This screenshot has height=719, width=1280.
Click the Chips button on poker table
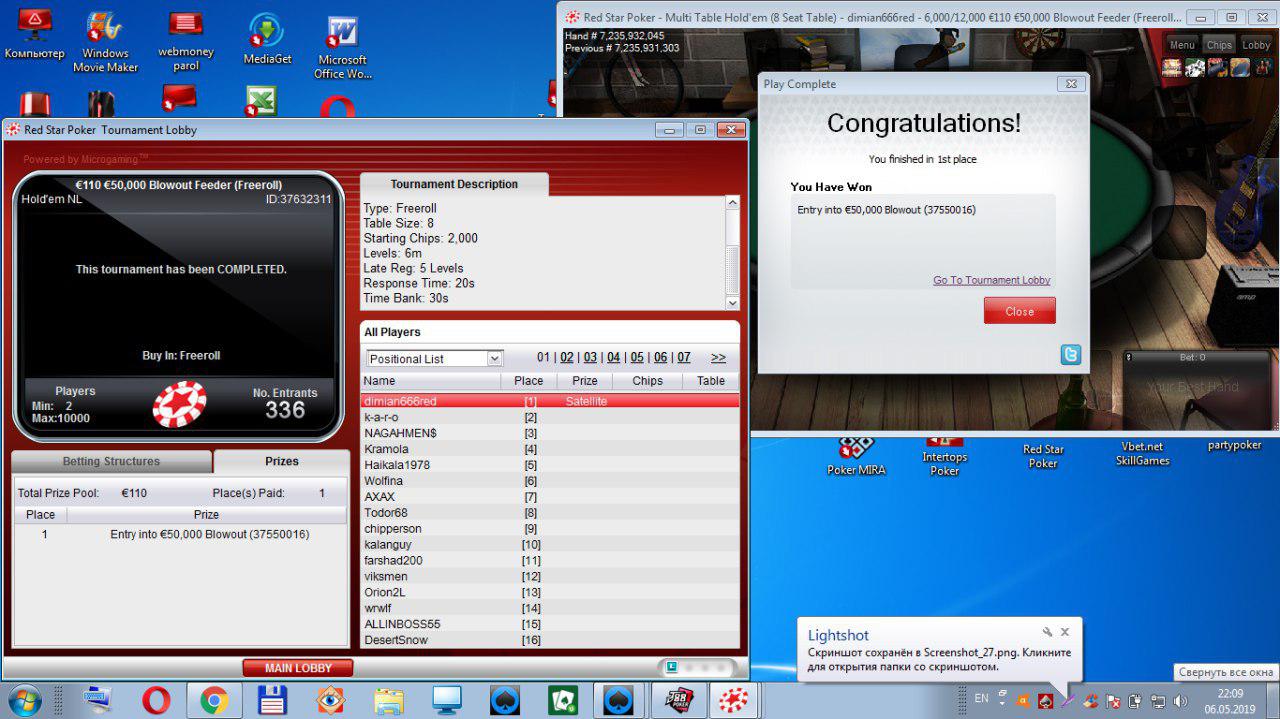click(x=1219, y=45)
